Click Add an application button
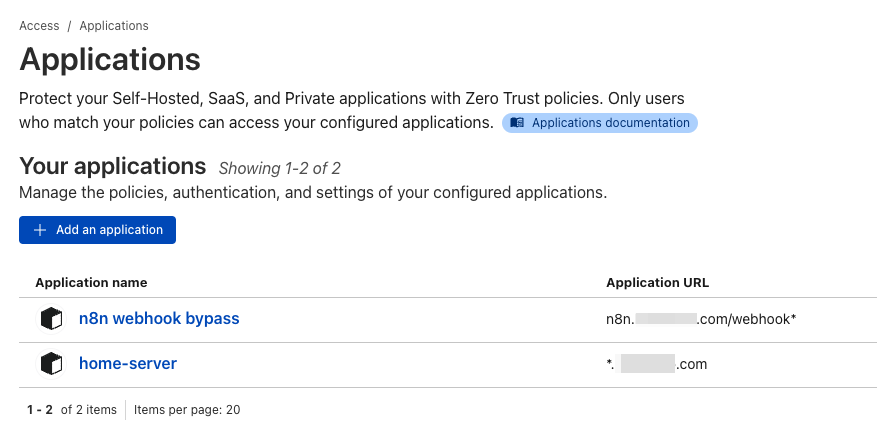Viewport: 877px width, 432px height. coord(97,230)
